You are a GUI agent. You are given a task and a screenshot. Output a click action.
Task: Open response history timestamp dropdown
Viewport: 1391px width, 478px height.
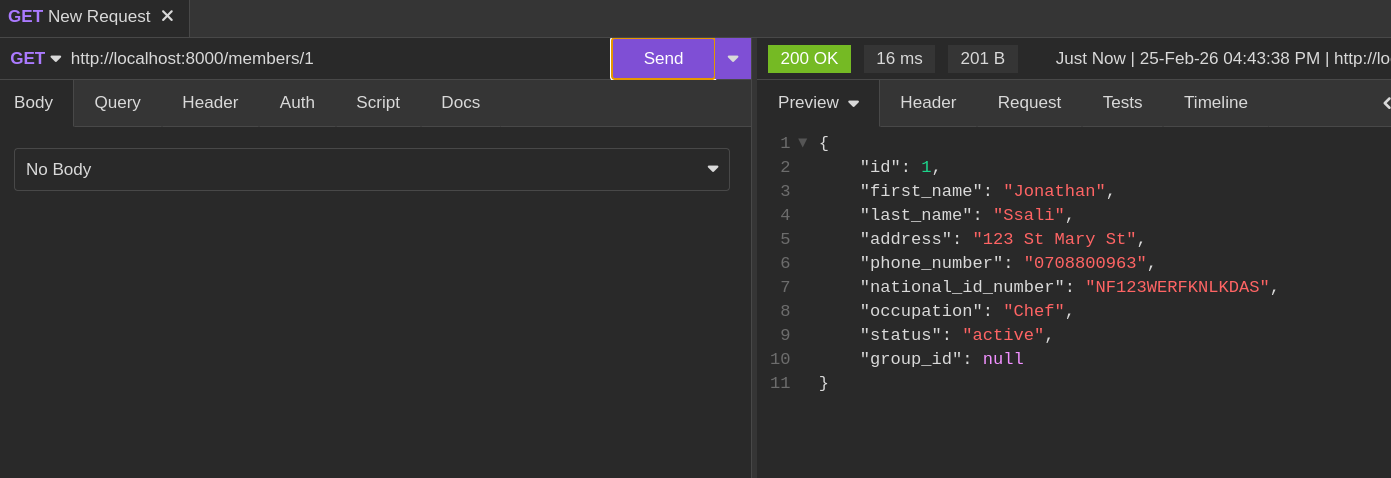coord(1222,59)
